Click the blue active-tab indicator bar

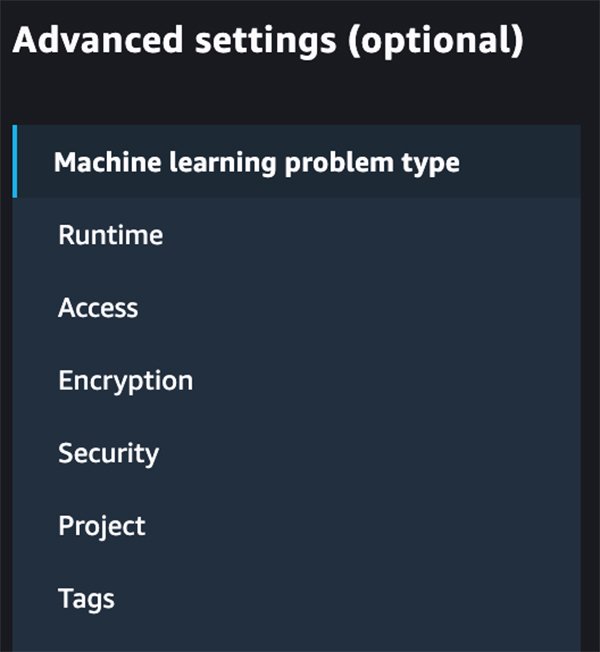tap(15, 162)
